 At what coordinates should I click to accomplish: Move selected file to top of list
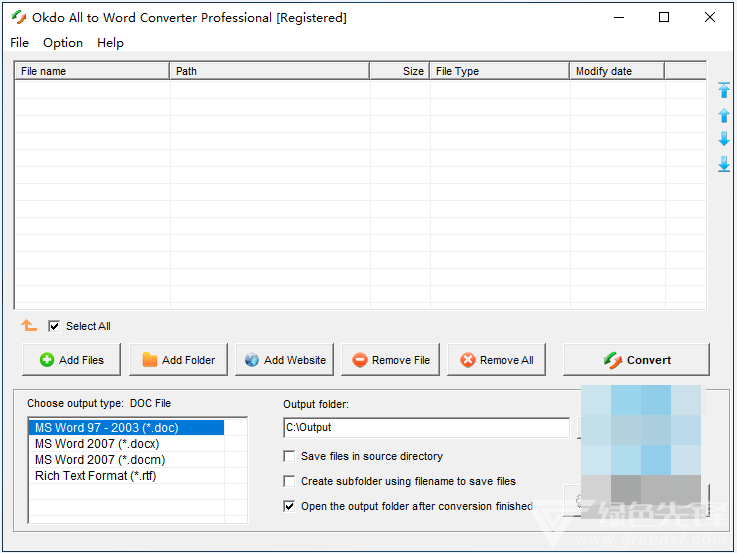724,90
